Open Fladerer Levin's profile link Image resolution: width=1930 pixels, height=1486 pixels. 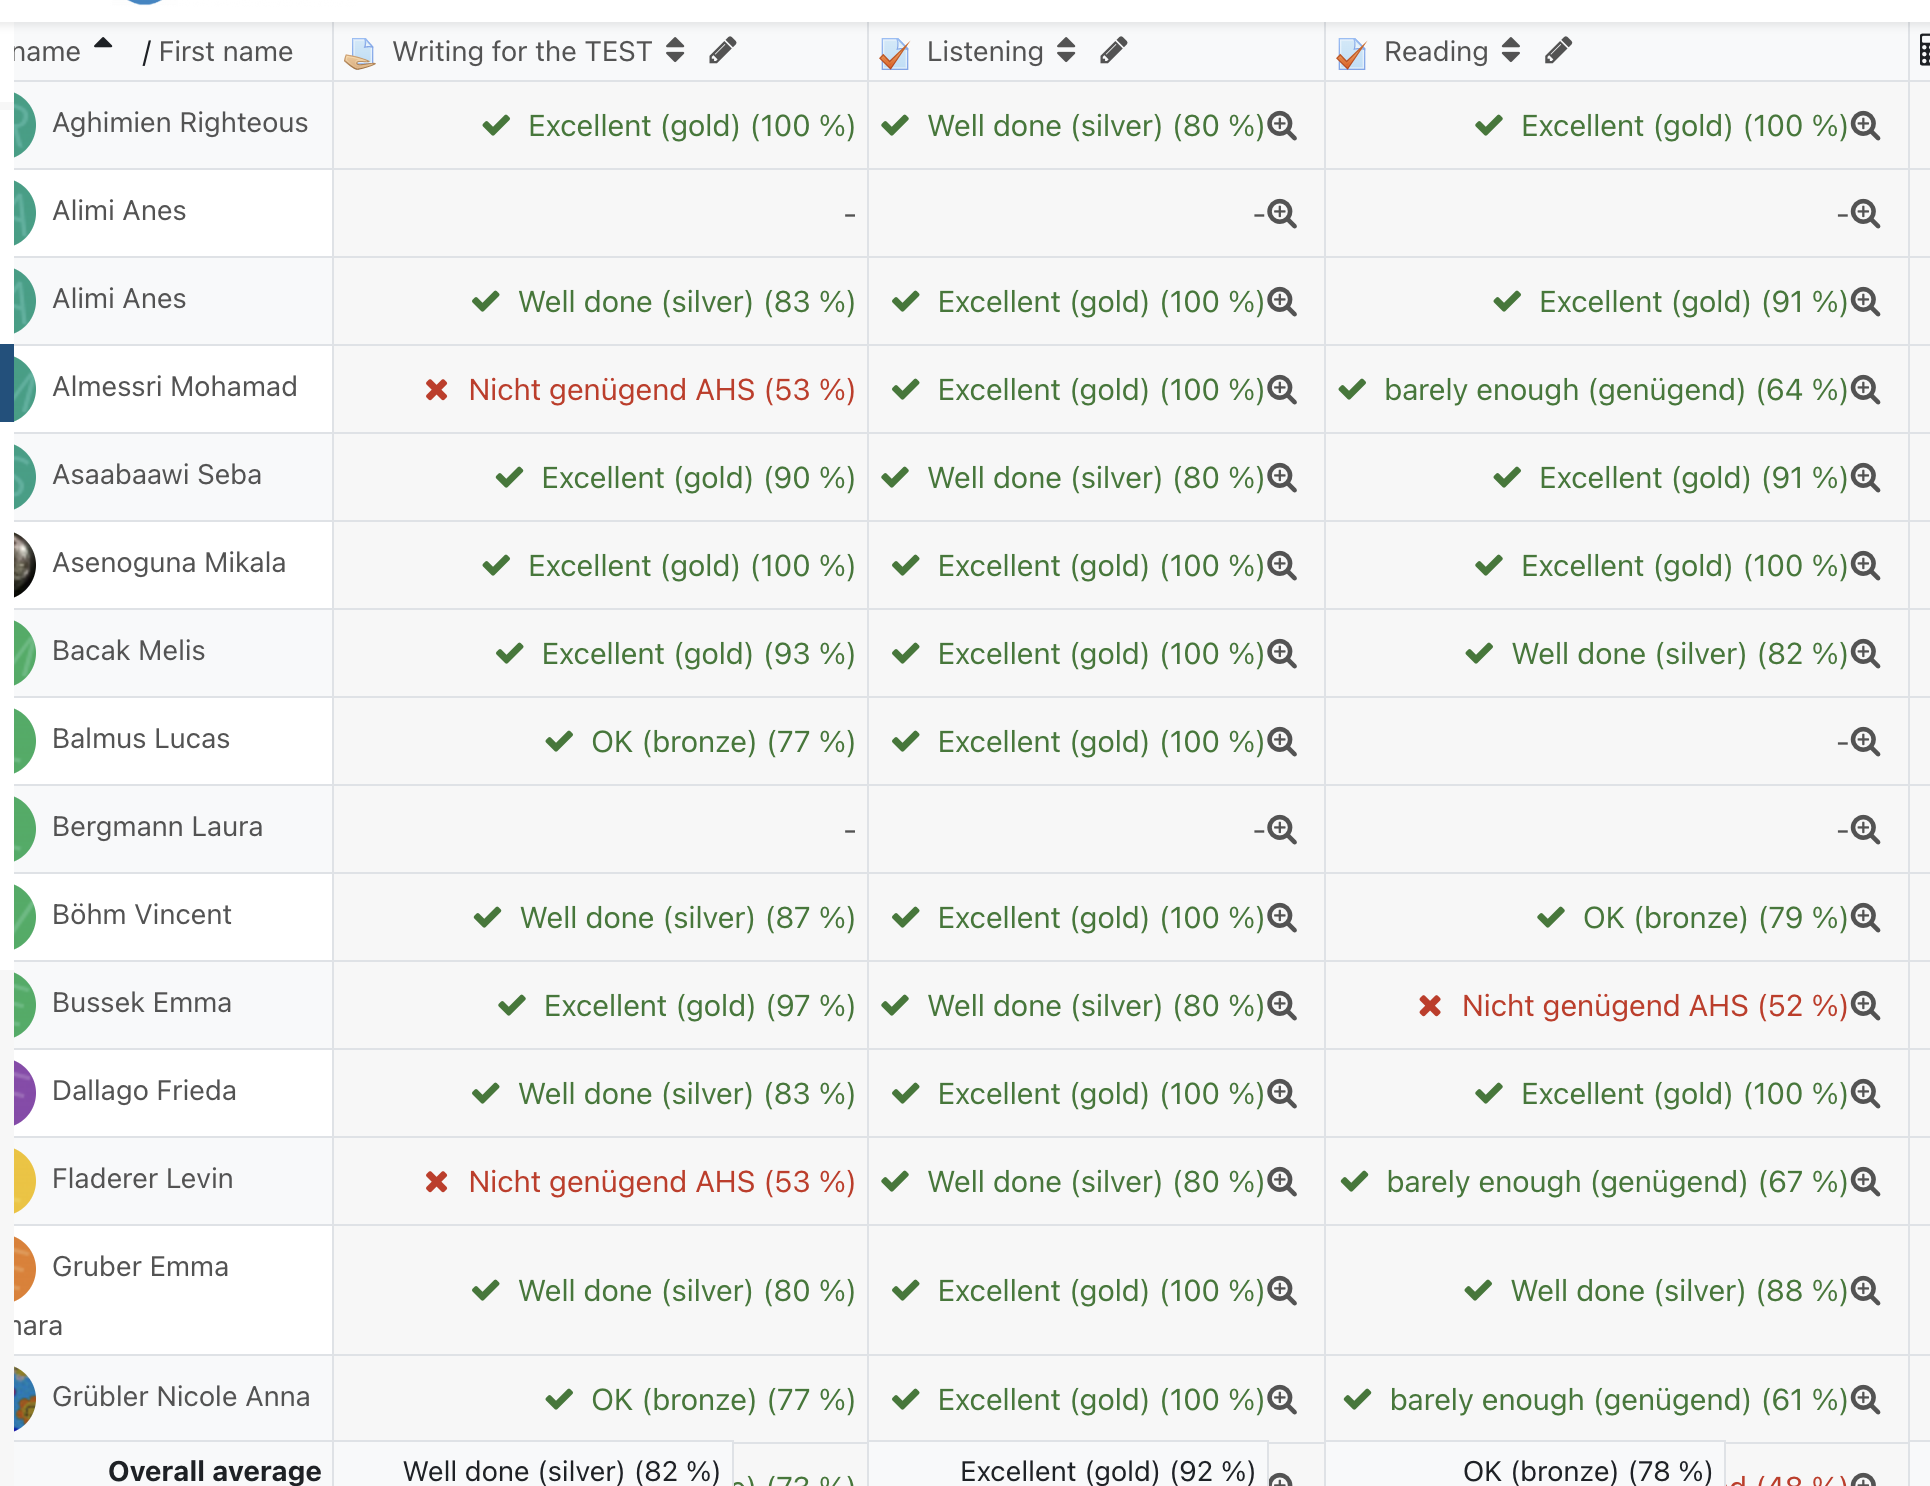pos(142,1179)
